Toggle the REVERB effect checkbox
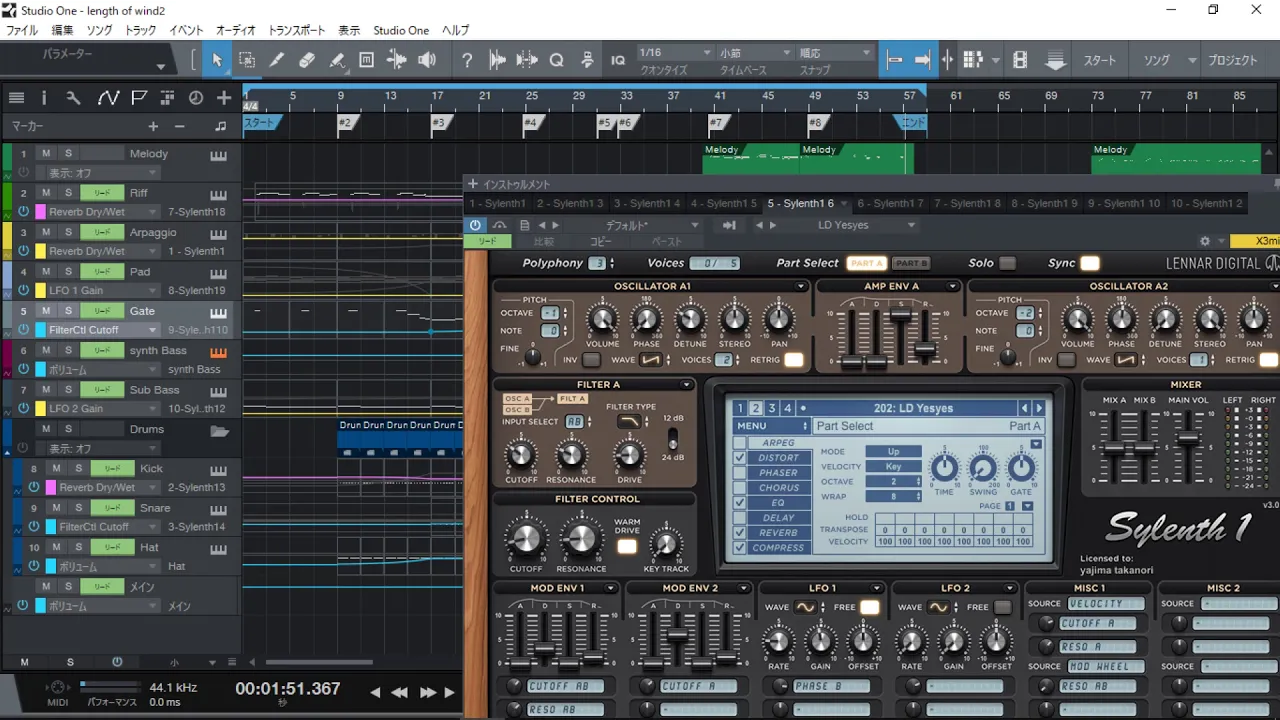This screenshot has height=720, width=1280. 740,533
